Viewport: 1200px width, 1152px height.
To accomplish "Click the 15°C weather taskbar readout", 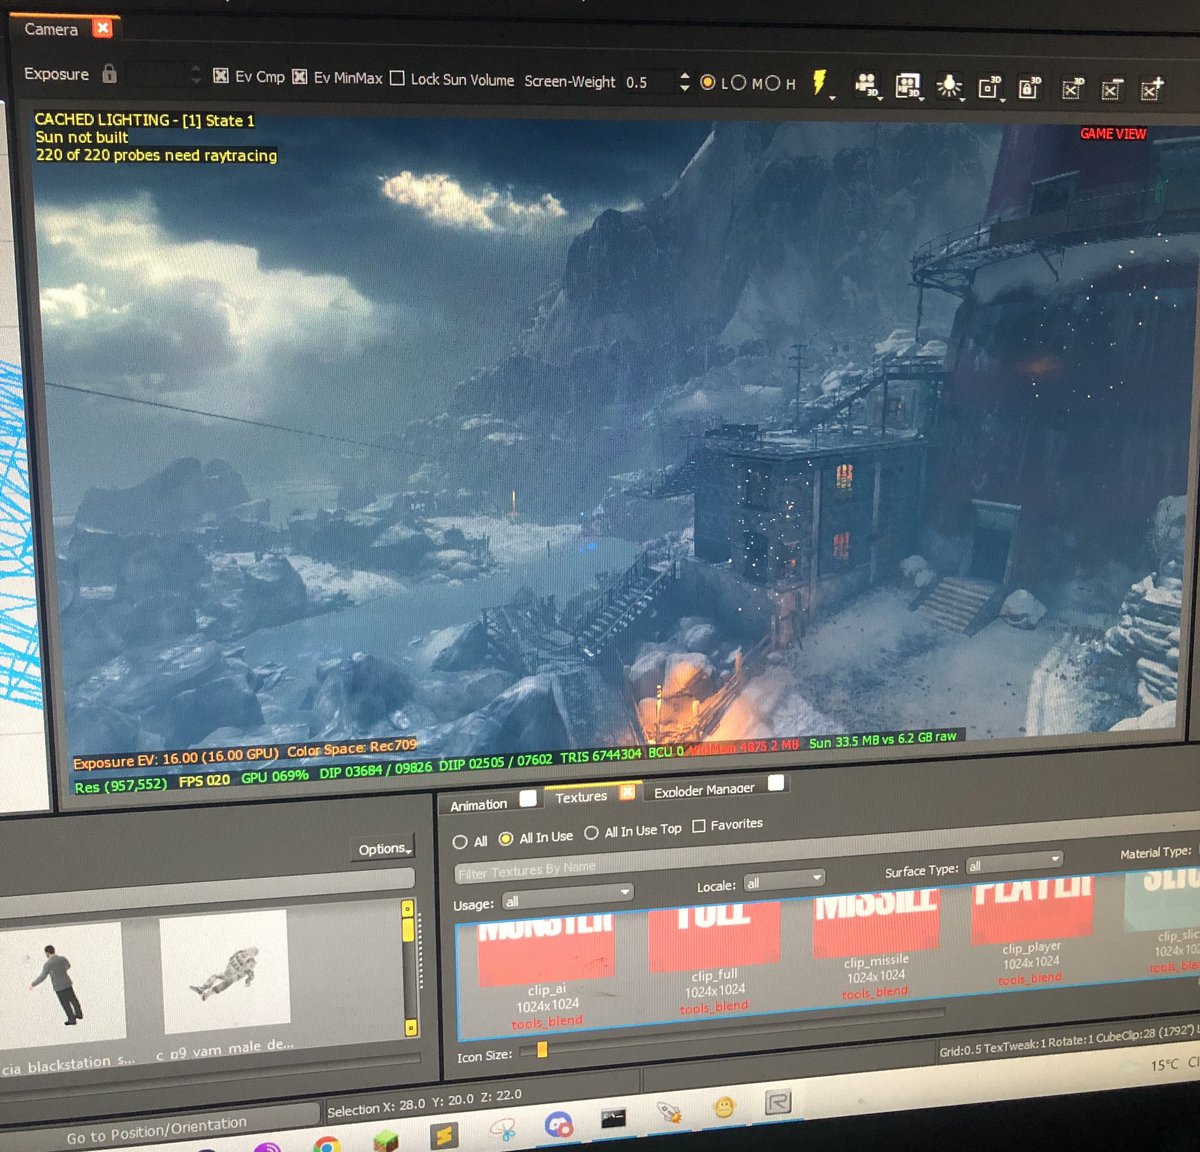I will 1164,1065.
